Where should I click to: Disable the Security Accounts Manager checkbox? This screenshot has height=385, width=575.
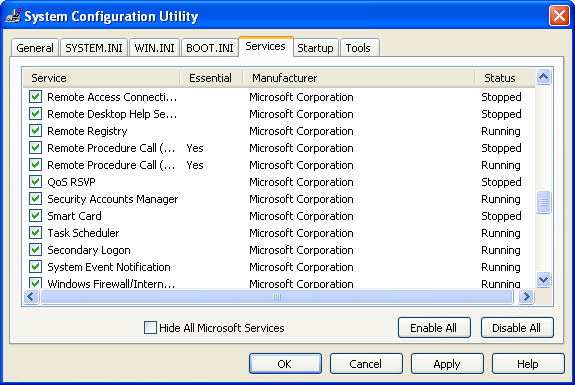36,199
